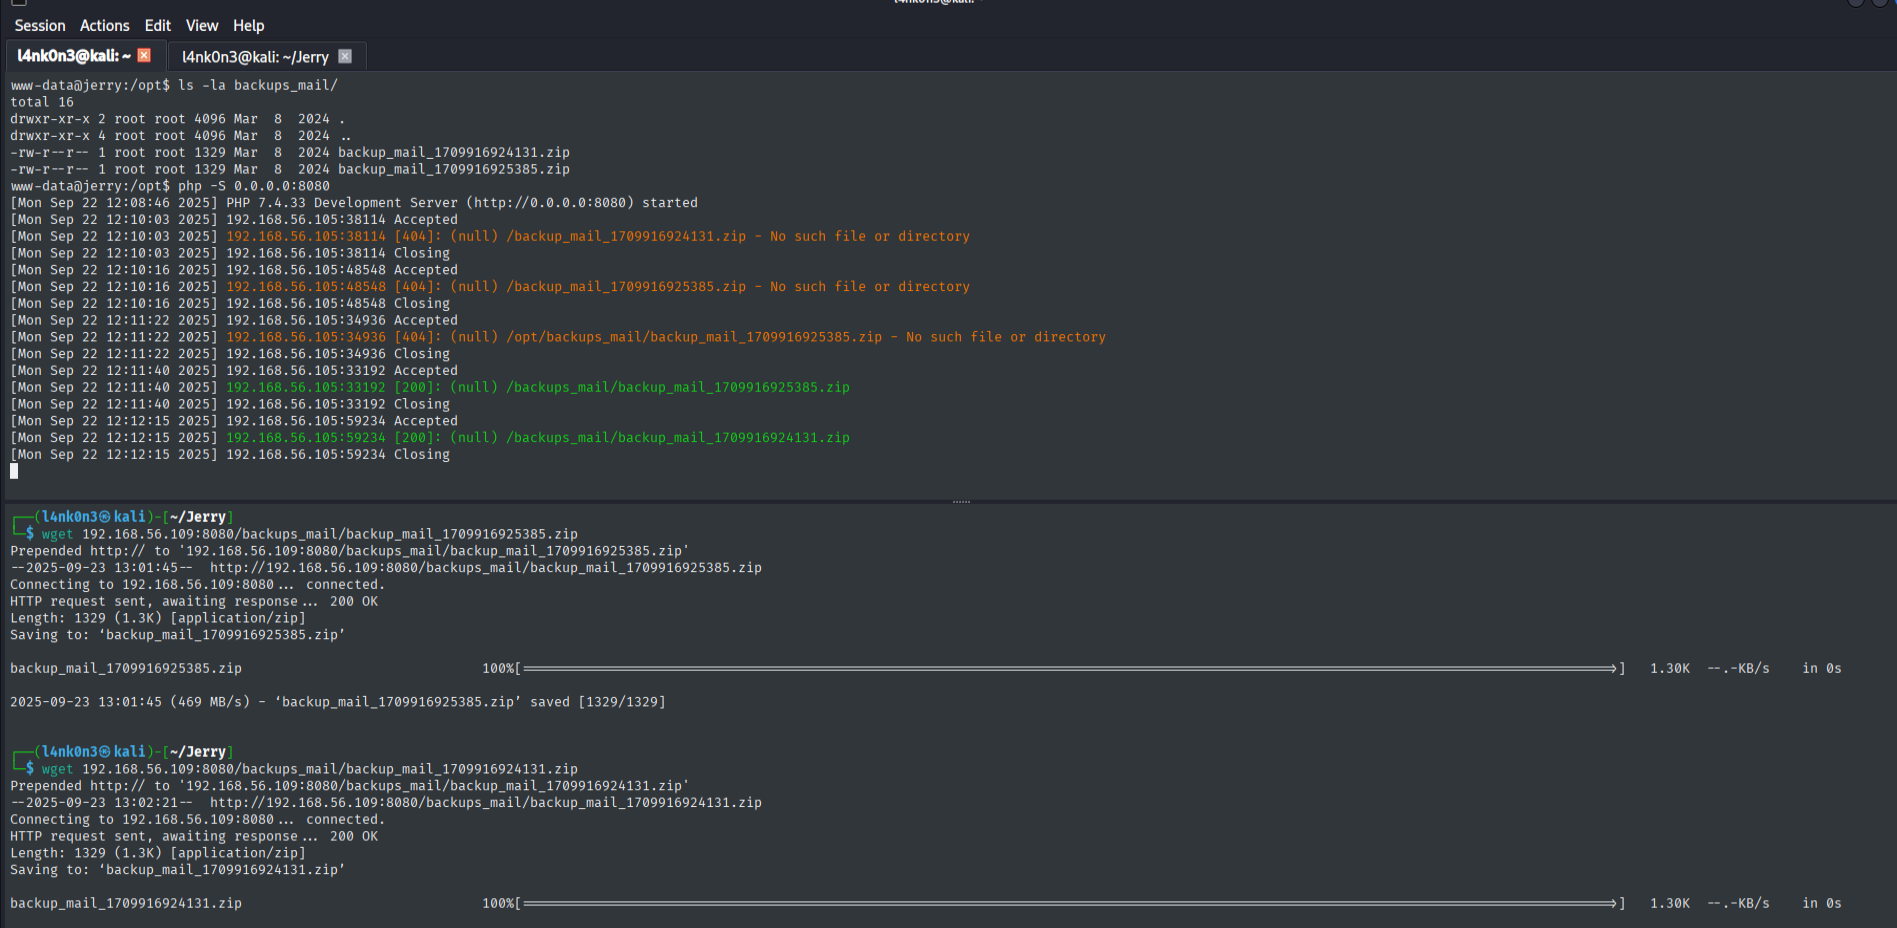This screenshot has height=928, width=1897.
Task: Click the backup_mail_1709916924131.zip download progress bar
Action: click(1070, 903)
